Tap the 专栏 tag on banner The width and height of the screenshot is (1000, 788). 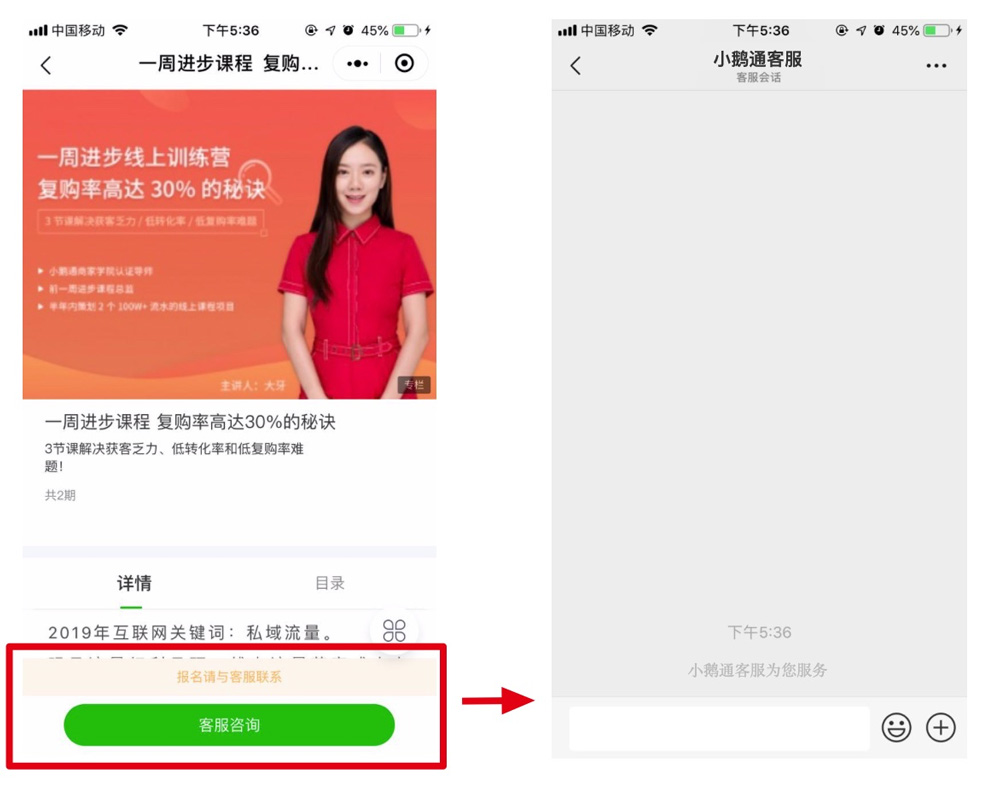coord(415,384)
